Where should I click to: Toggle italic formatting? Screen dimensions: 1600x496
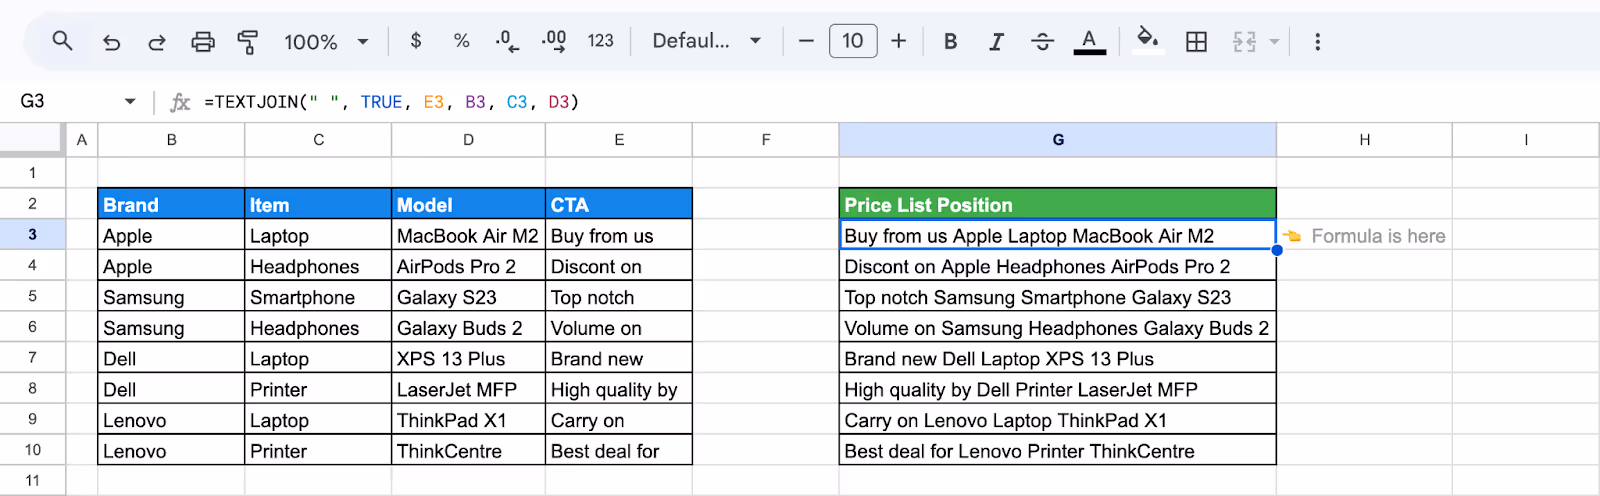tap(996, 42)
